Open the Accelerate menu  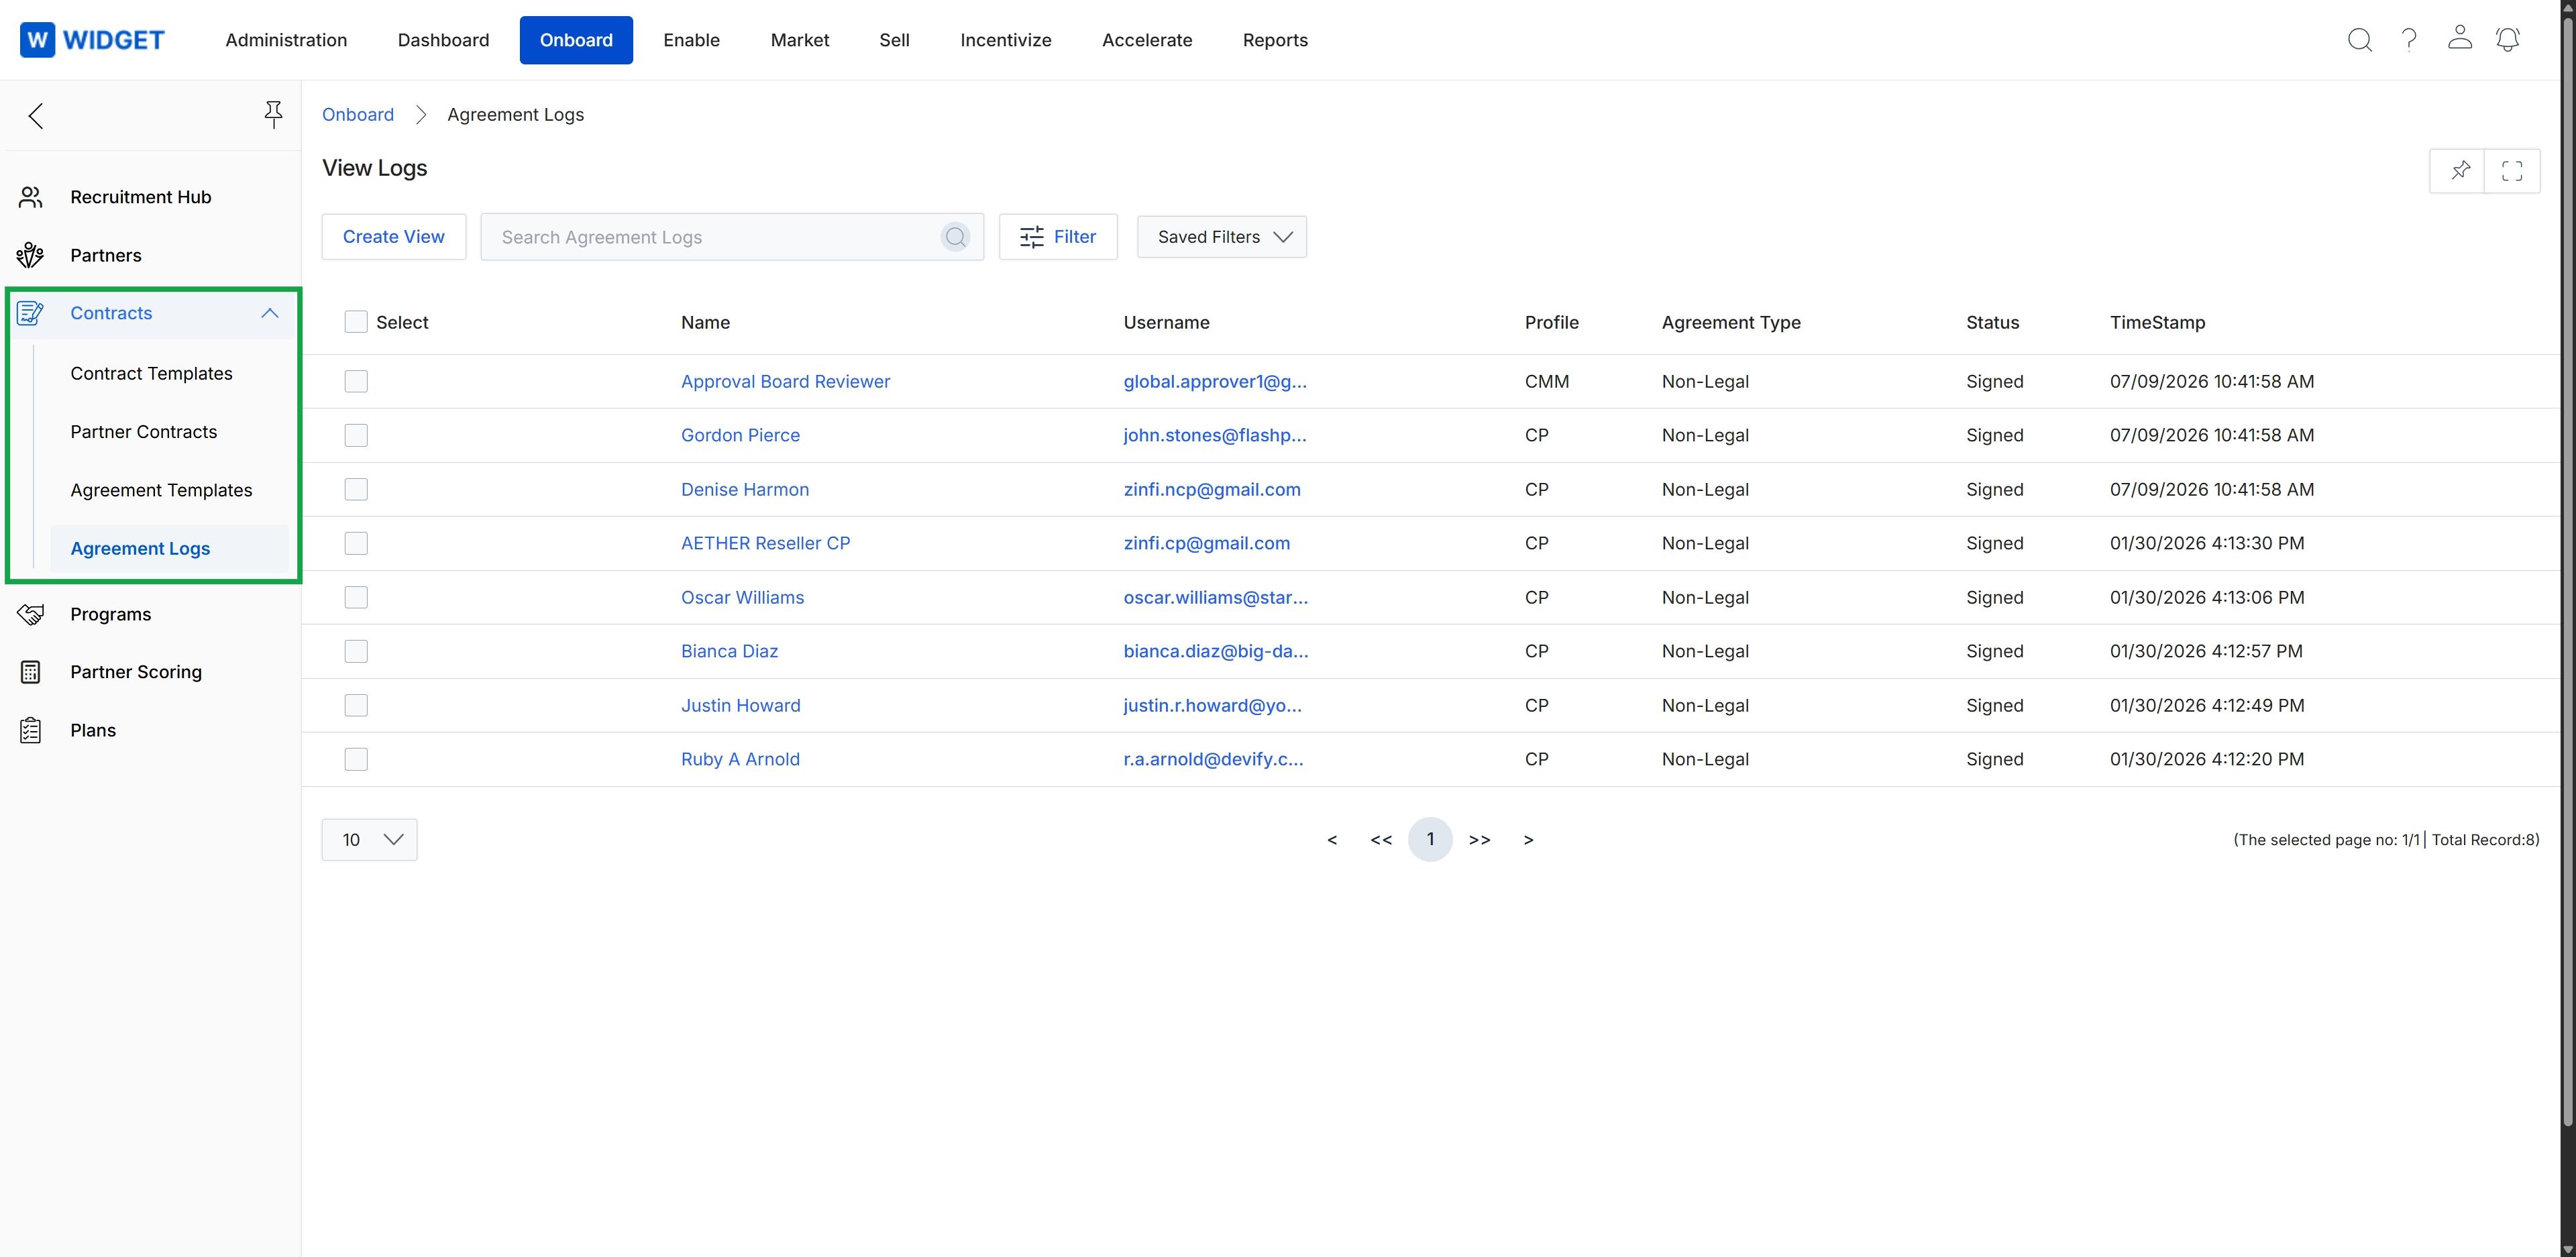coord(1147,40)
